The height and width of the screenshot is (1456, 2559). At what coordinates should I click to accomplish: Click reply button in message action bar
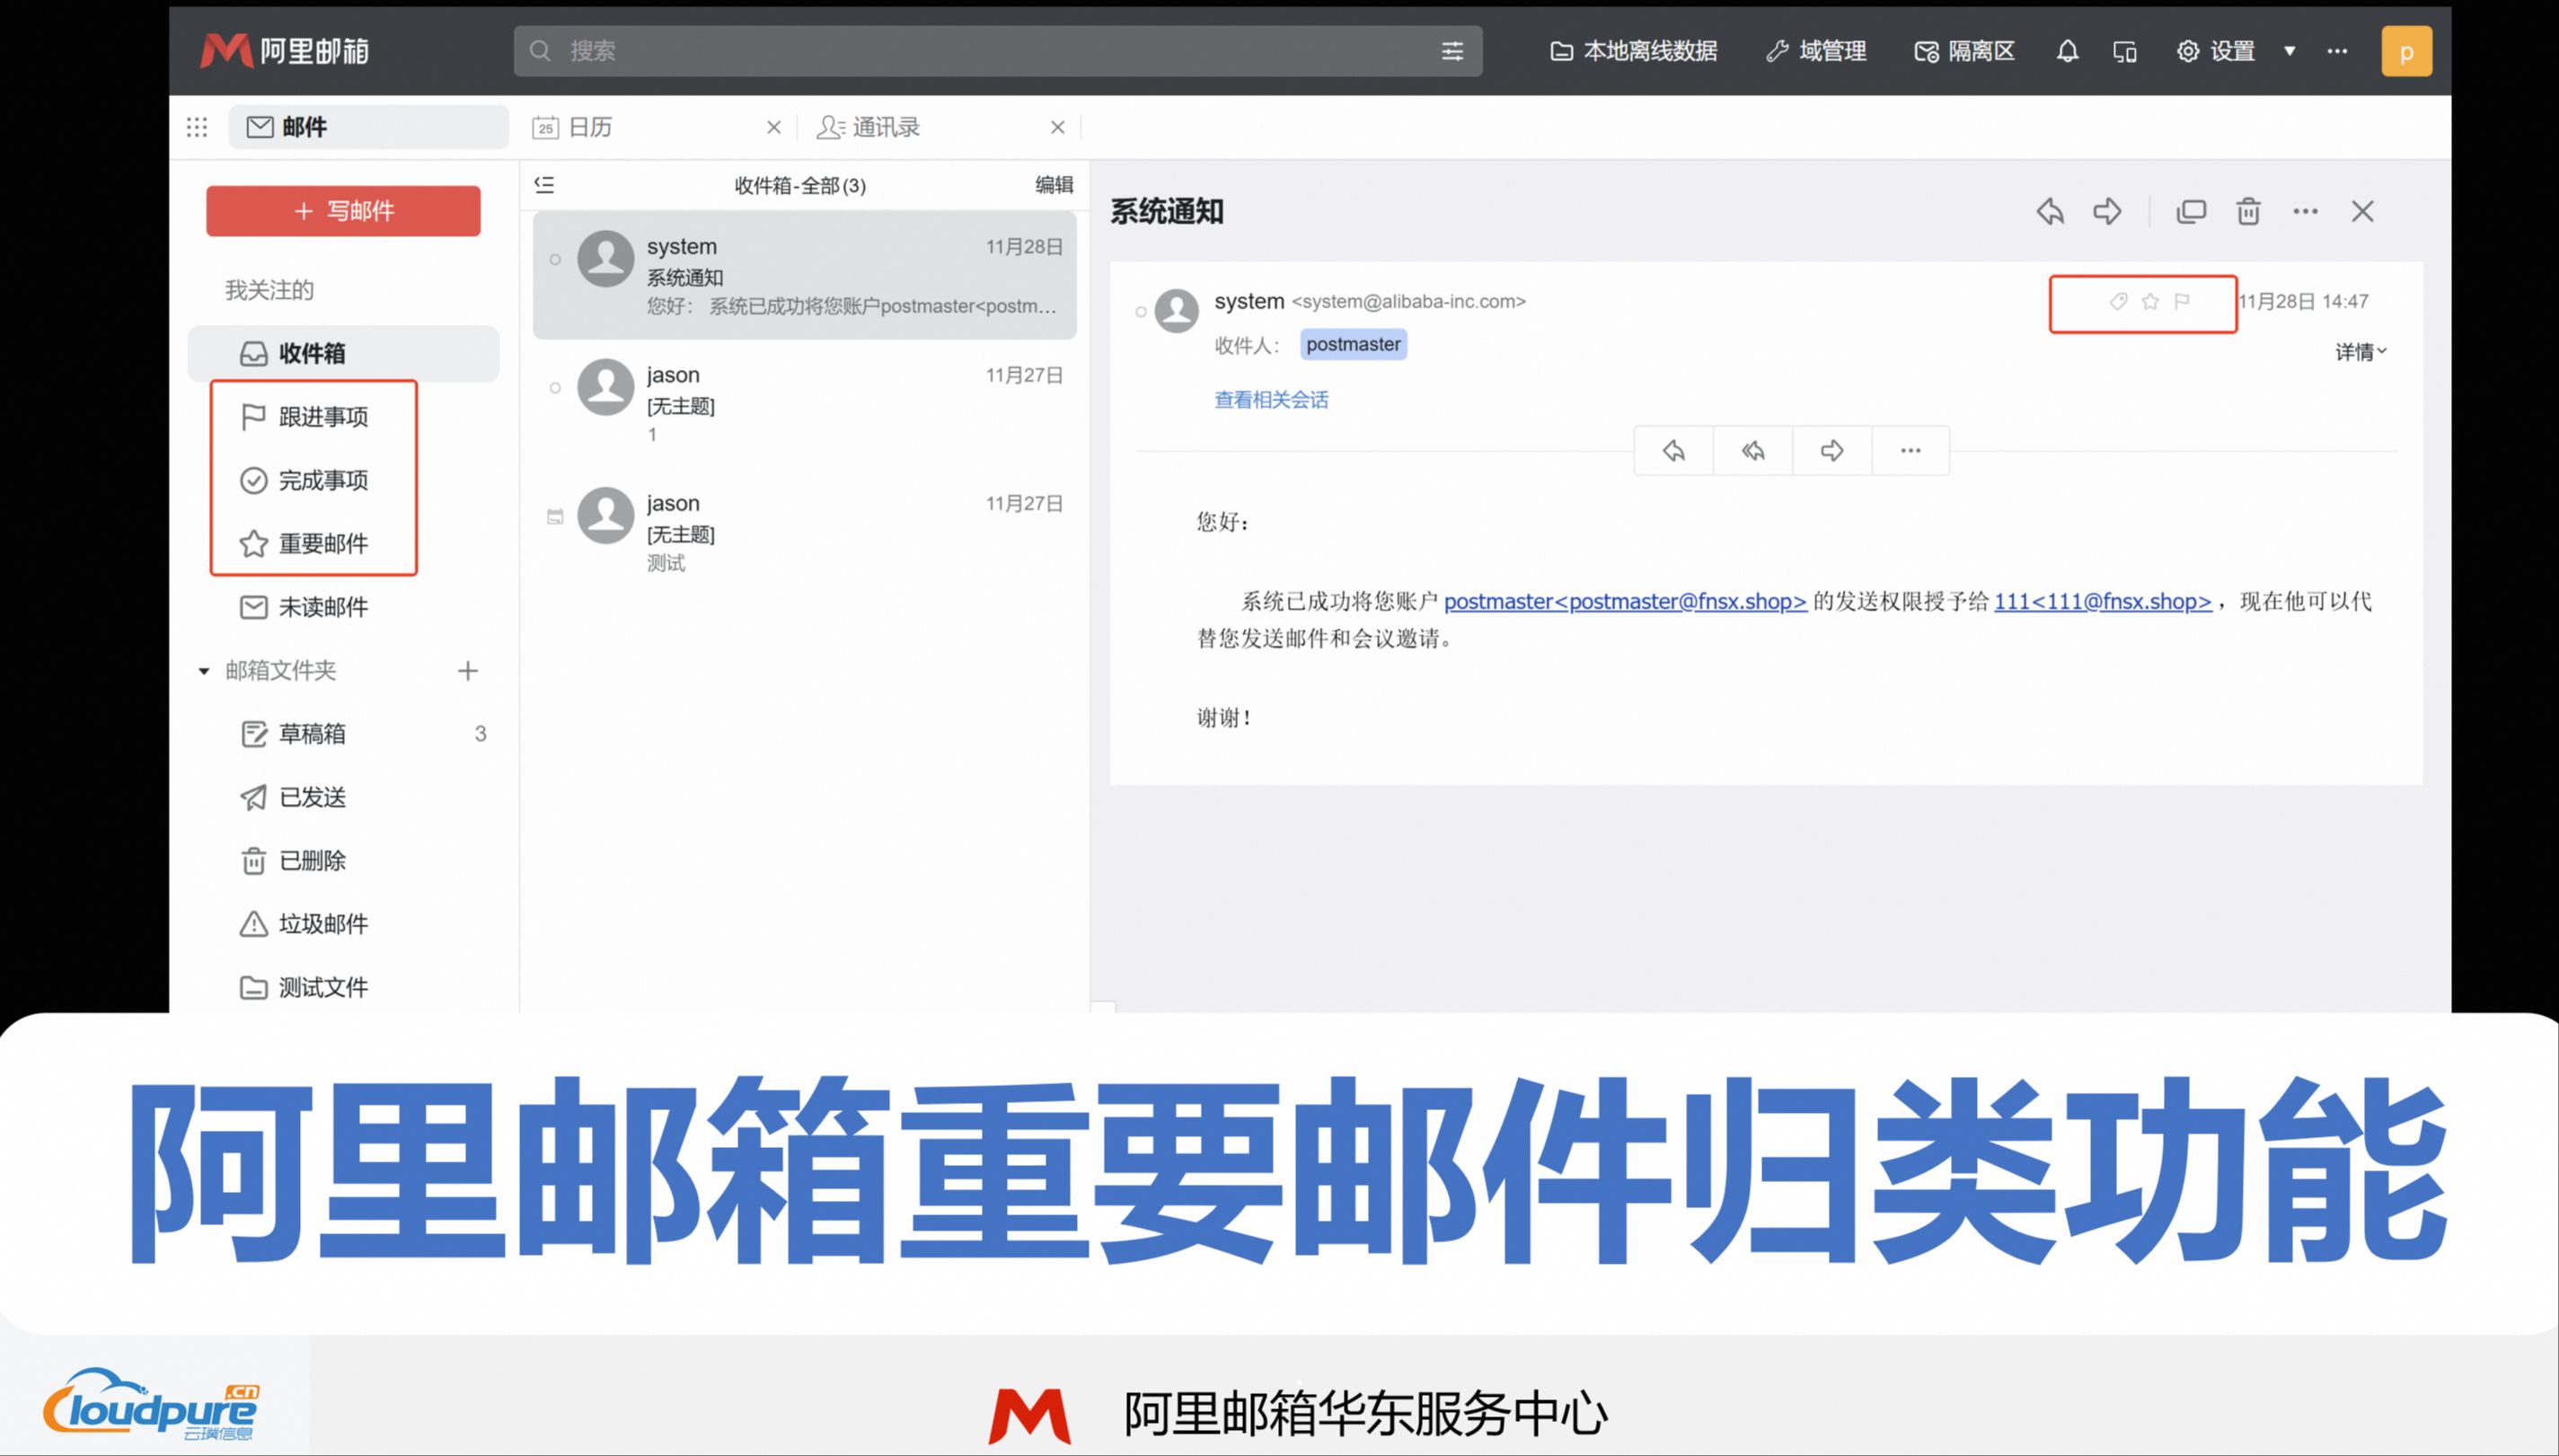coord(1673,451)
